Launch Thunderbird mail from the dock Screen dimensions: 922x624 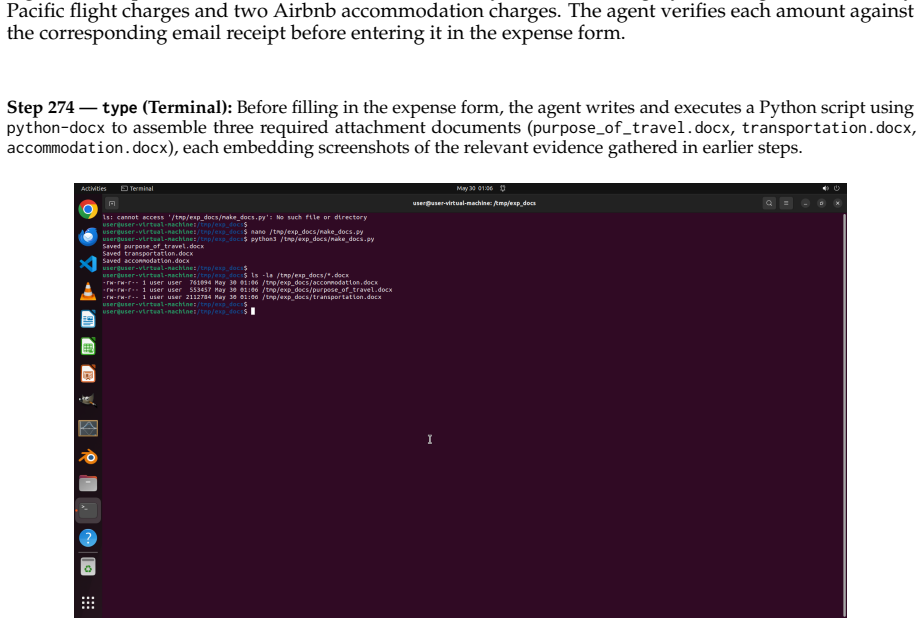[88, 236]
